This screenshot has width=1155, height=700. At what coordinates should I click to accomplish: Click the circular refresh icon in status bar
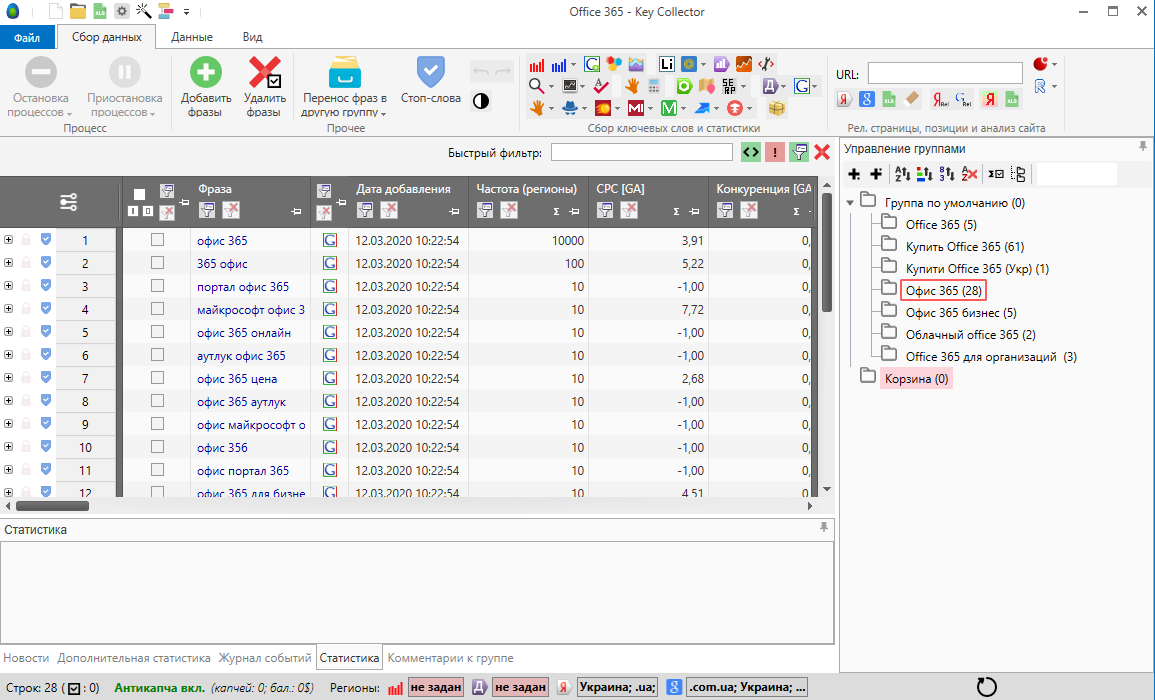[986, 687]
